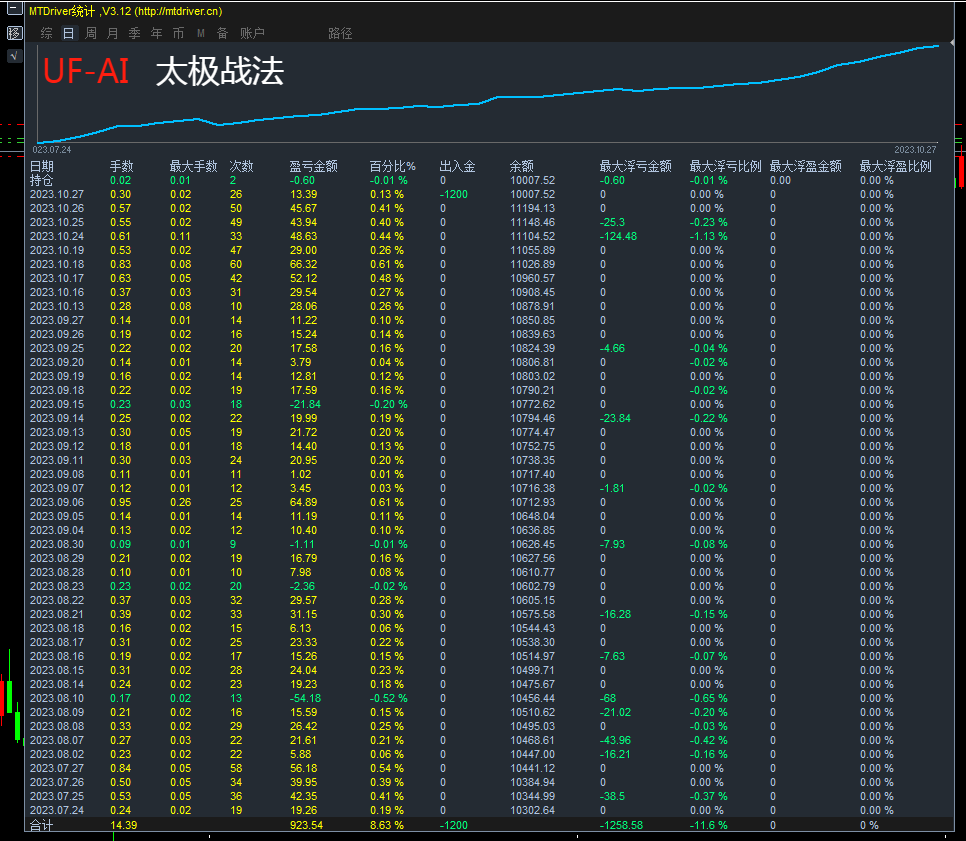Image resolution: width=966 pixels, height=841 pixels.
Task: Switch to the 月 monthly statistics icon
Action: (111, 33)
